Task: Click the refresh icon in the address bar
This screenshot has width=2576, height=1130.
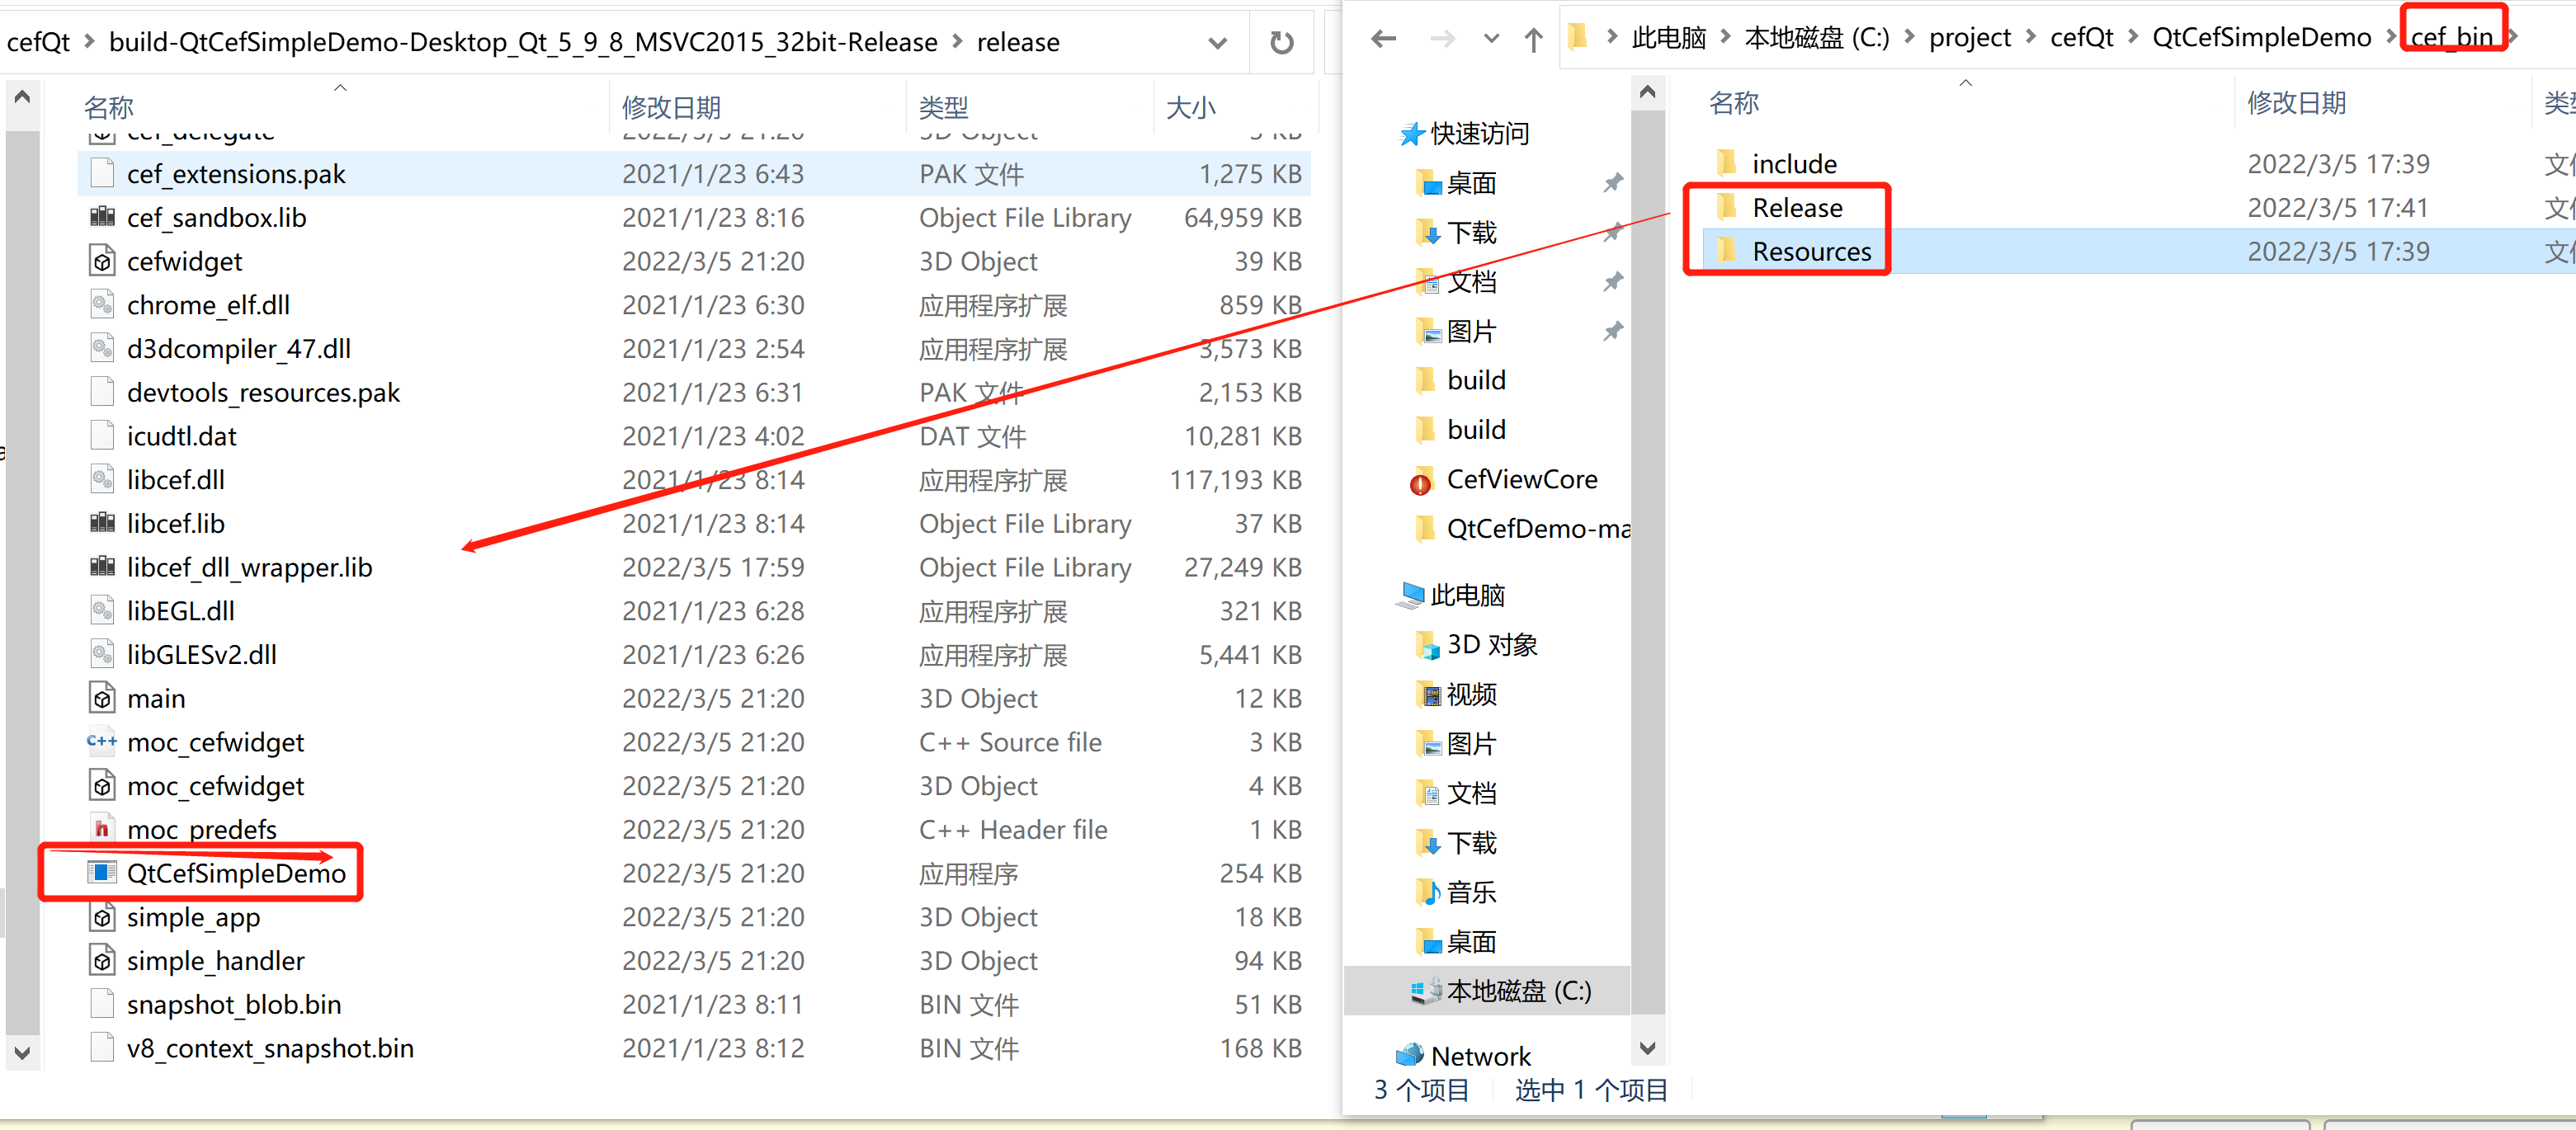Action: pyautogui.click(x=1281, y=41)
